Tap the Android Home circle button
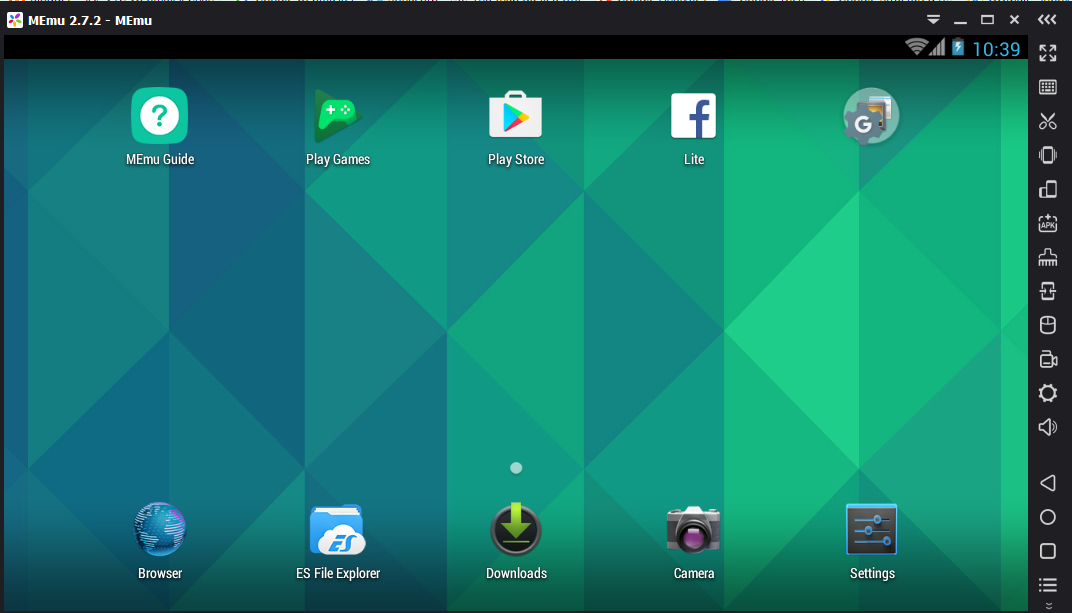 (1047, 517)
